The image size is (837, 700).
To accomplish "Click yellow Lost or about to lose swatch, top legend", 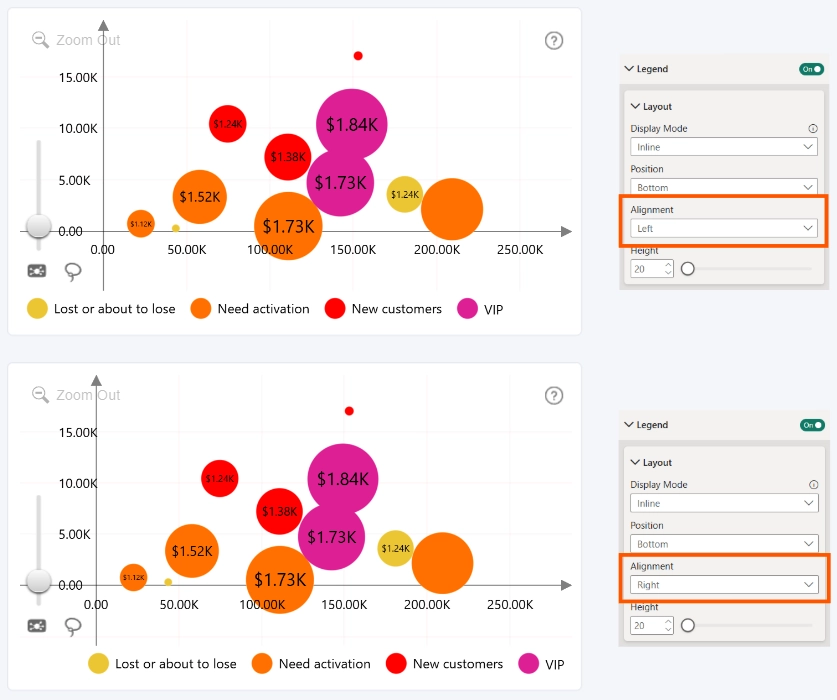I will [x=37, y=309].
